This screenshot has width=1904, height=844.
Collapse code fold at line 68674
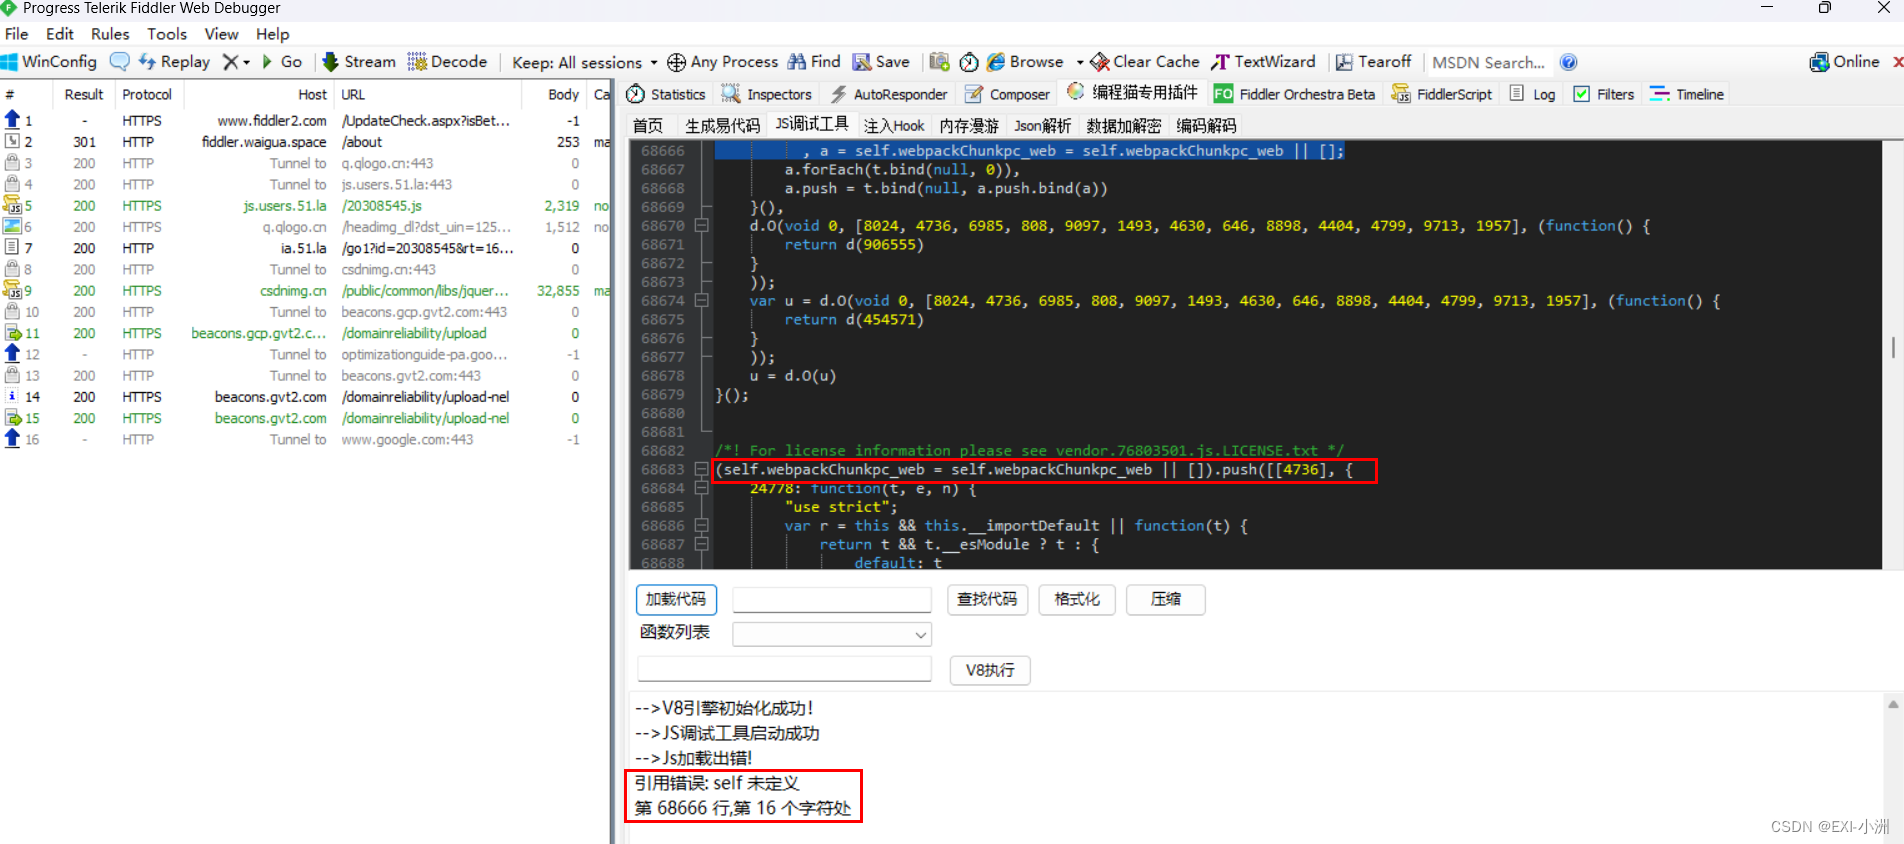[702, 301]
